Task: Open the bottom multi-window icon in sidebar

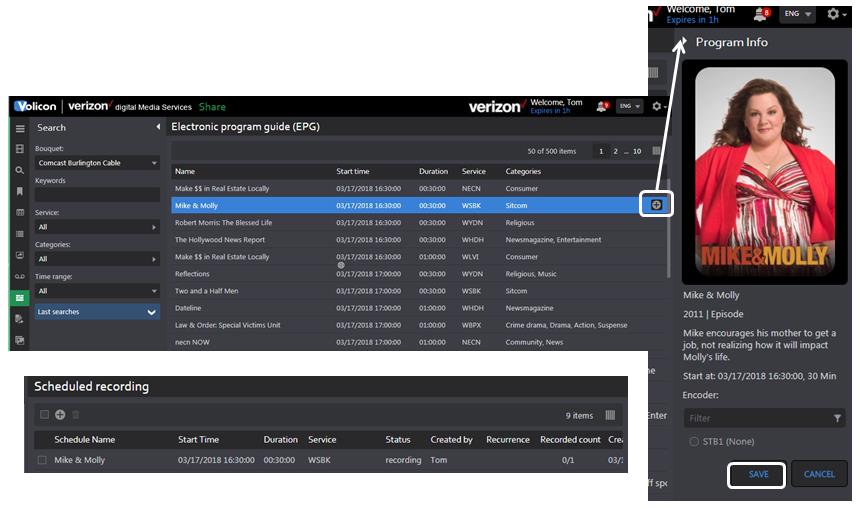Action: (20, 340)
